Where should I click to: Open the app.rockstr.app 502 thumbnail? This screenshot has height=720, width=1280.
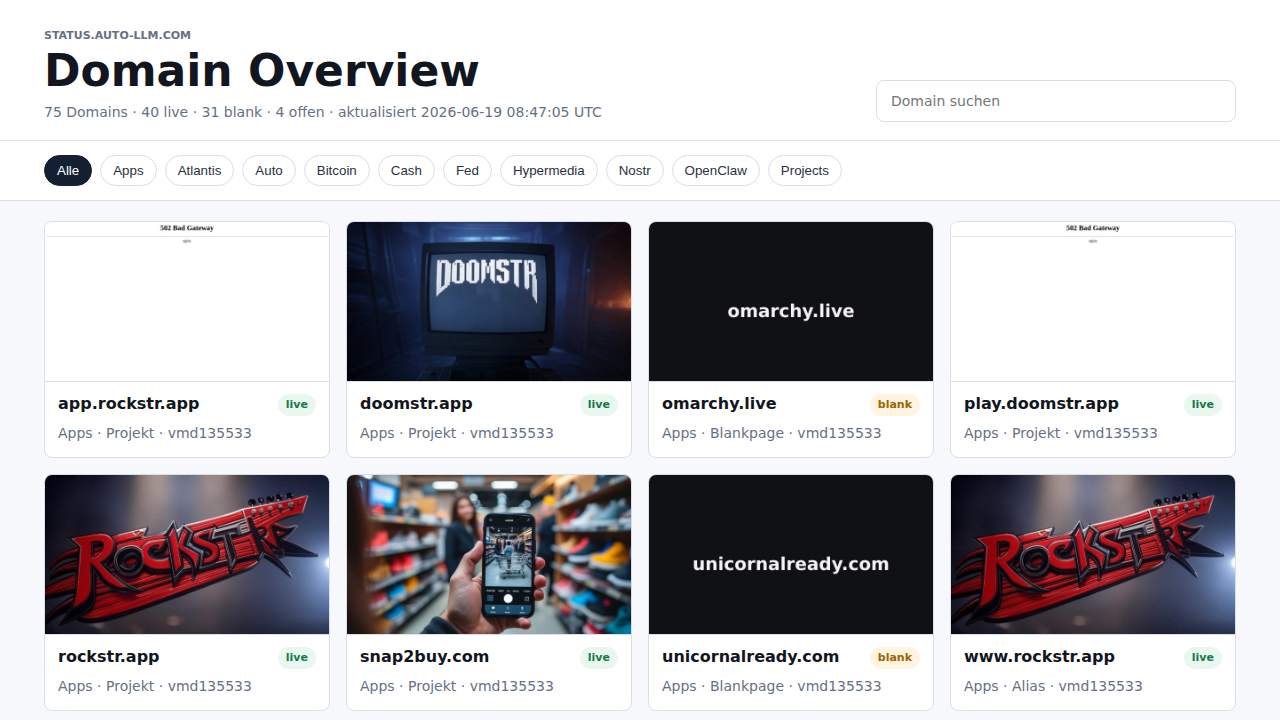[187, 301]
